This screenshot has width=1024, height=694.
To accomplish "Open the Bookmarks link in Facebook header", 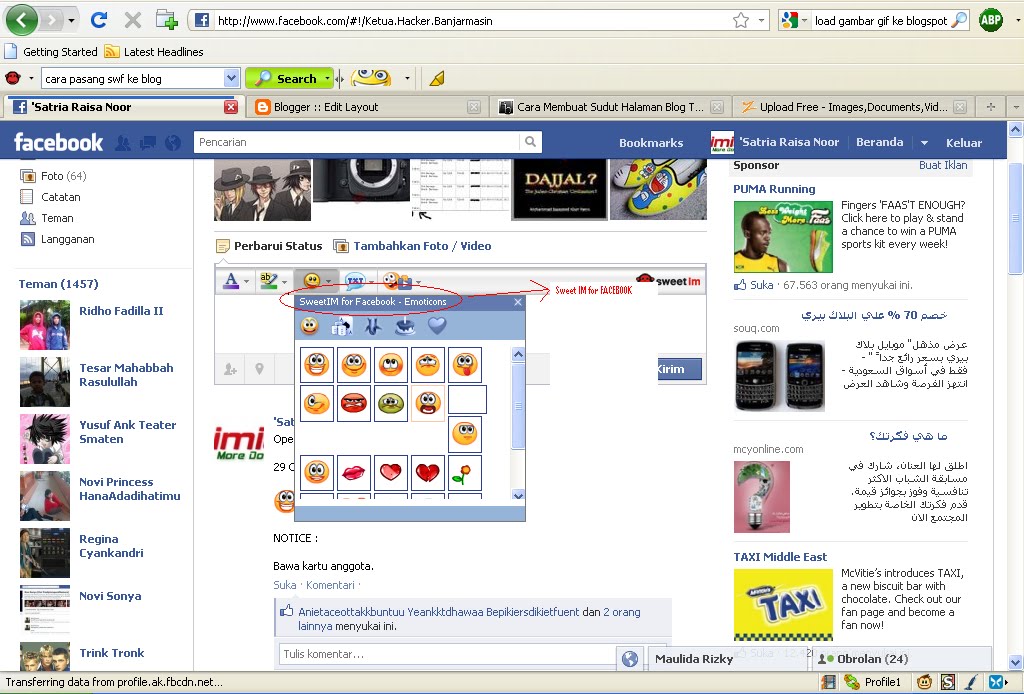I will point(650,143).
